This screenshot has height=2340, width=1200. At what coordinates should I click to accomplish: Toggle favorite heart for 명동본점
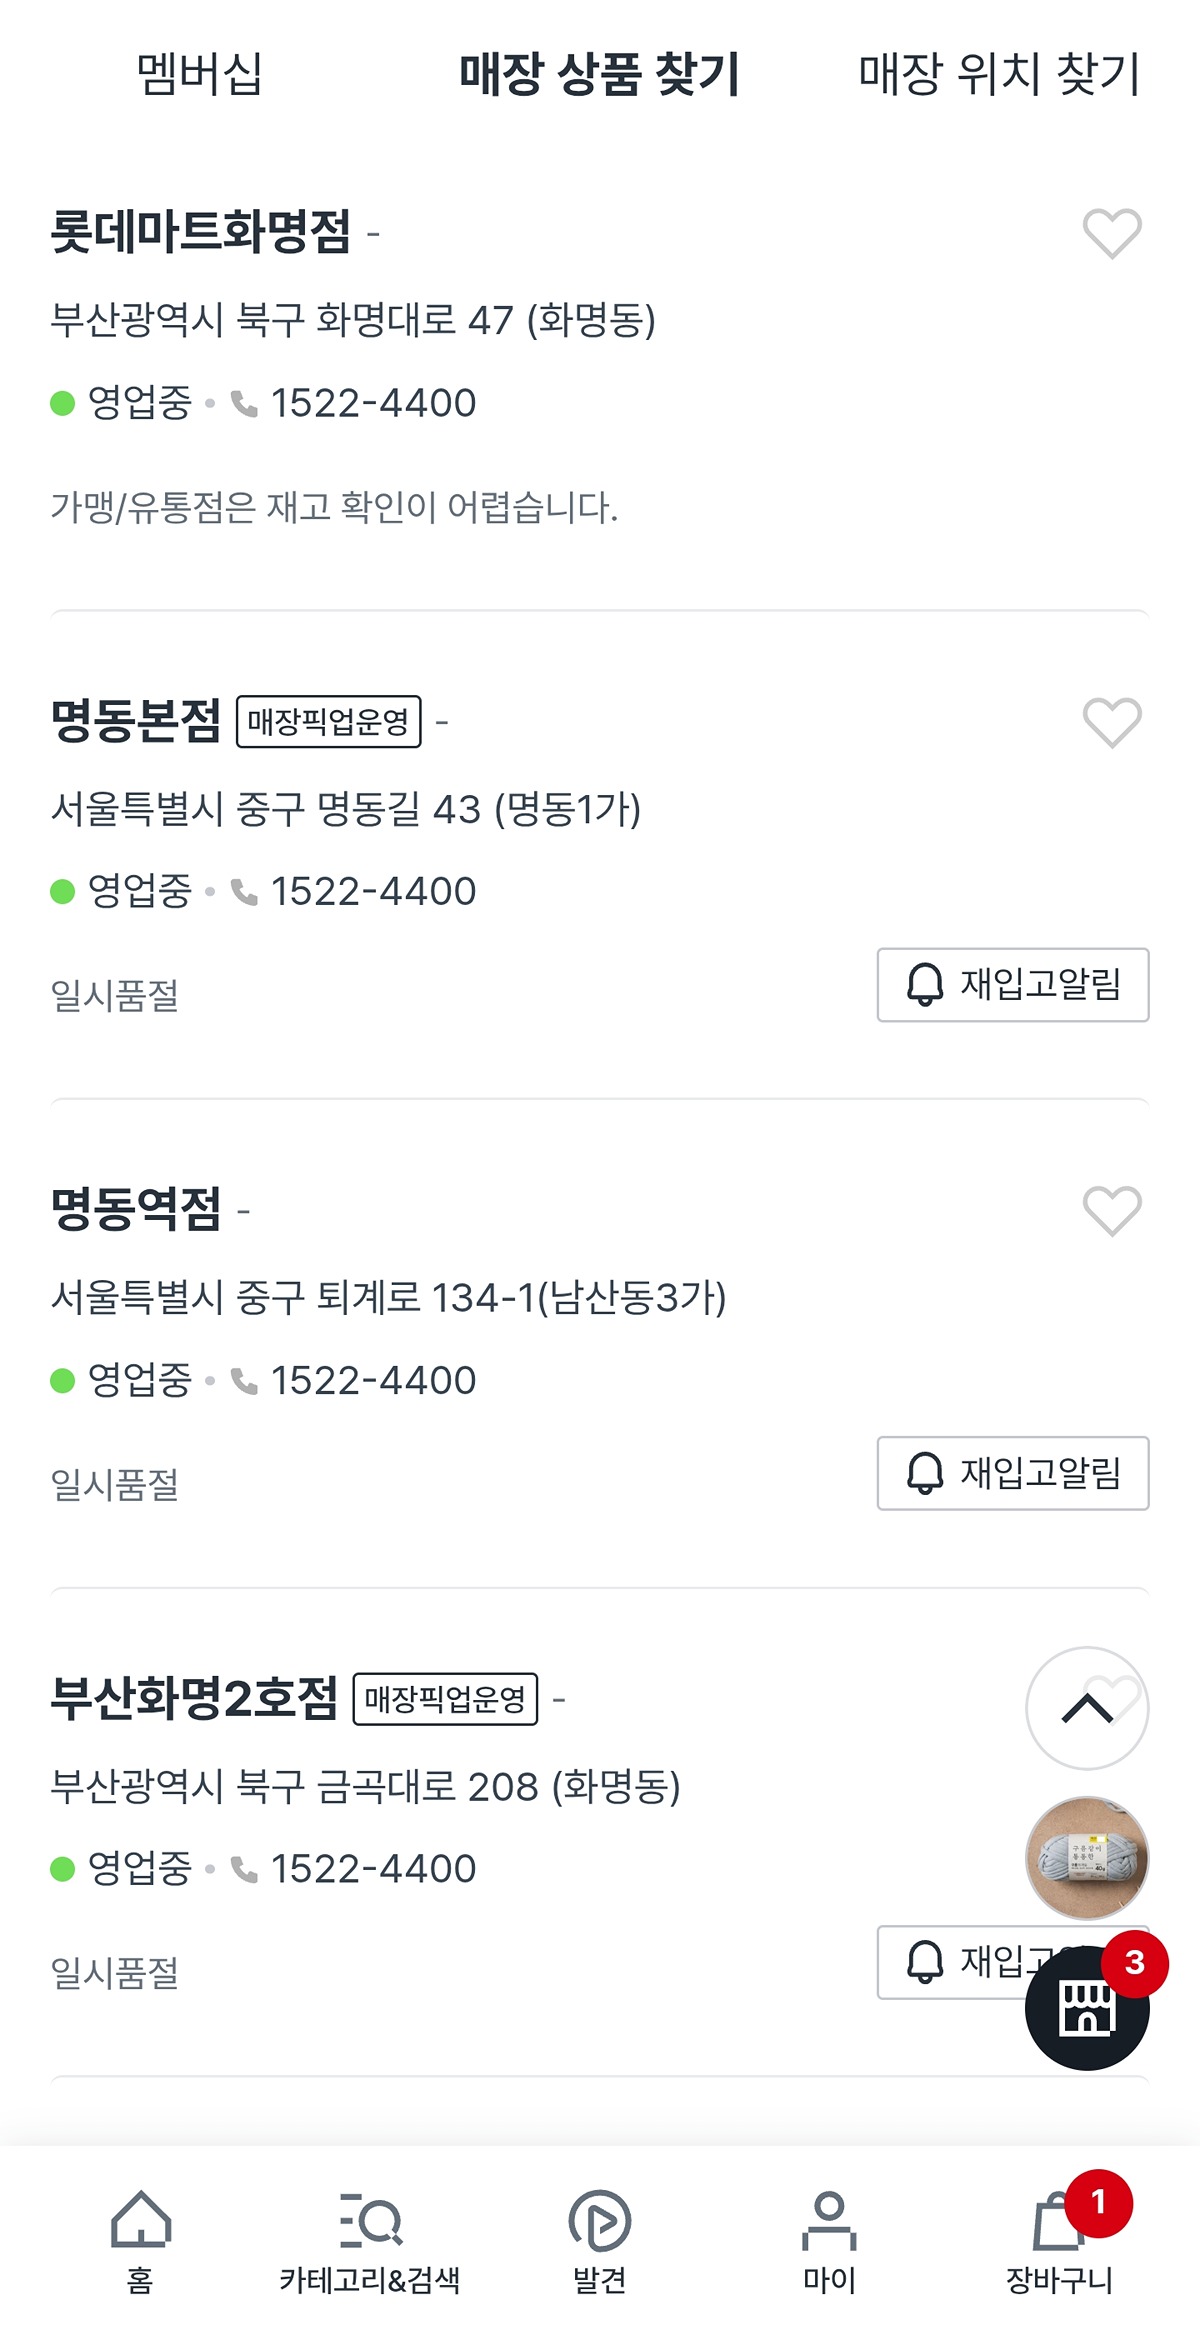(x=1111, y=722)
